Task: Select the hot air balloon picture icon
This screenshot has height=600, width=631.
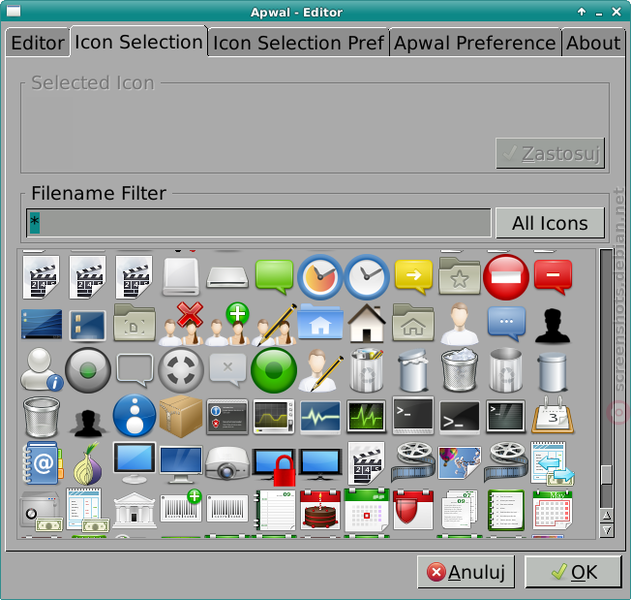Action: click(460, 463)
